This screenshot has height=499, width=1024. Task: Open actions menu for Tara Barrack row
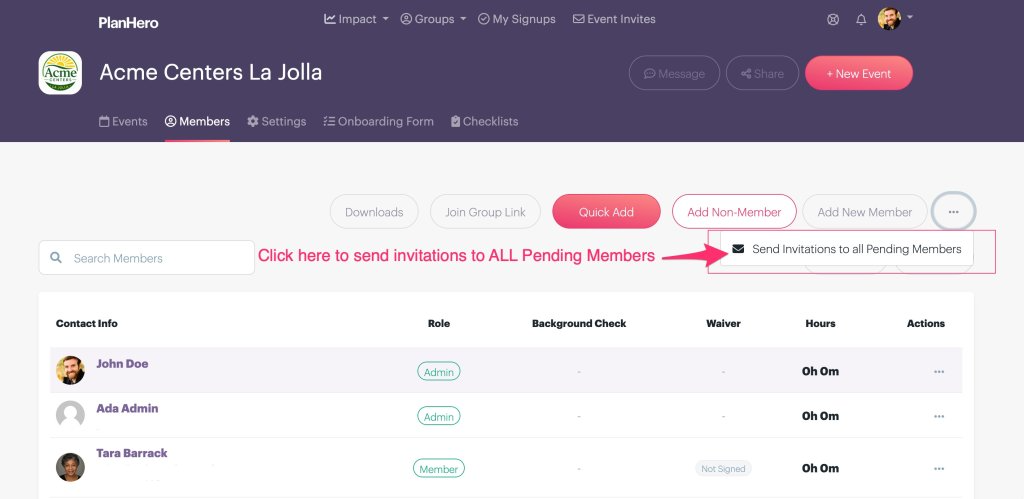click(x=938, y=468)
